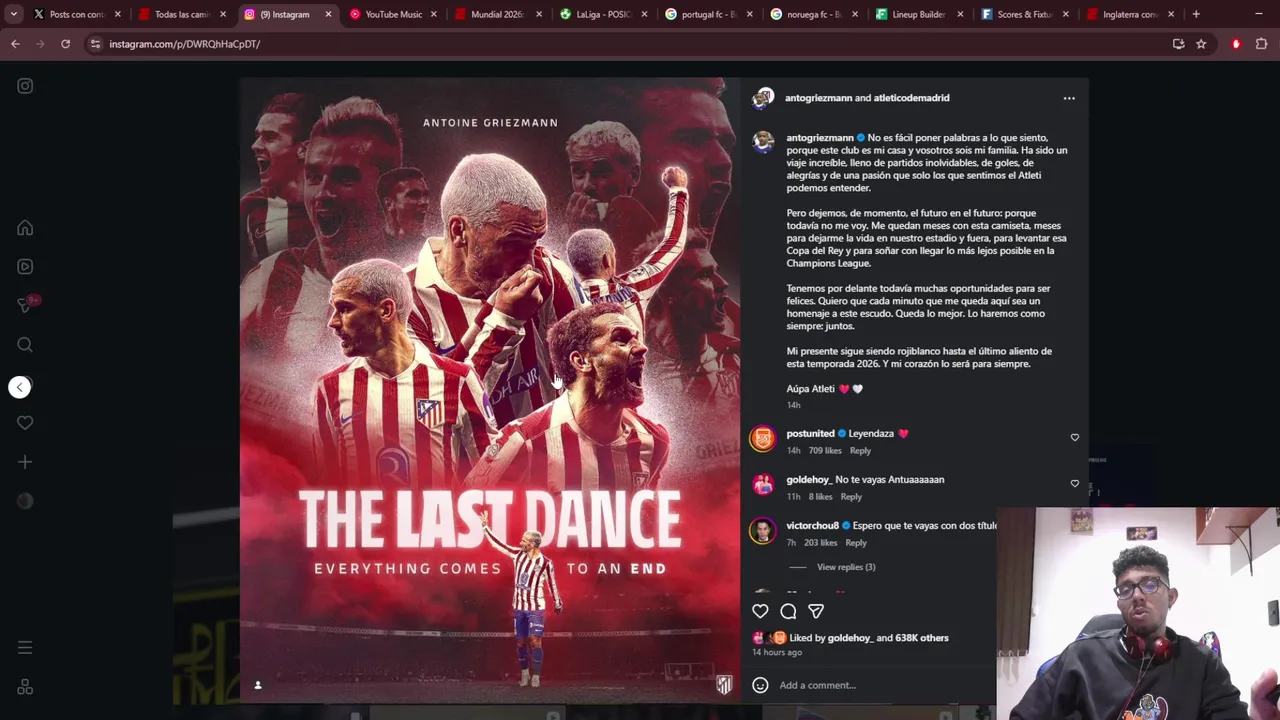Image resolution: width=1280 pixels, height=720 pixels.
Task: Open the More hamburger menu in the sidebar
Action: [25, 648]
